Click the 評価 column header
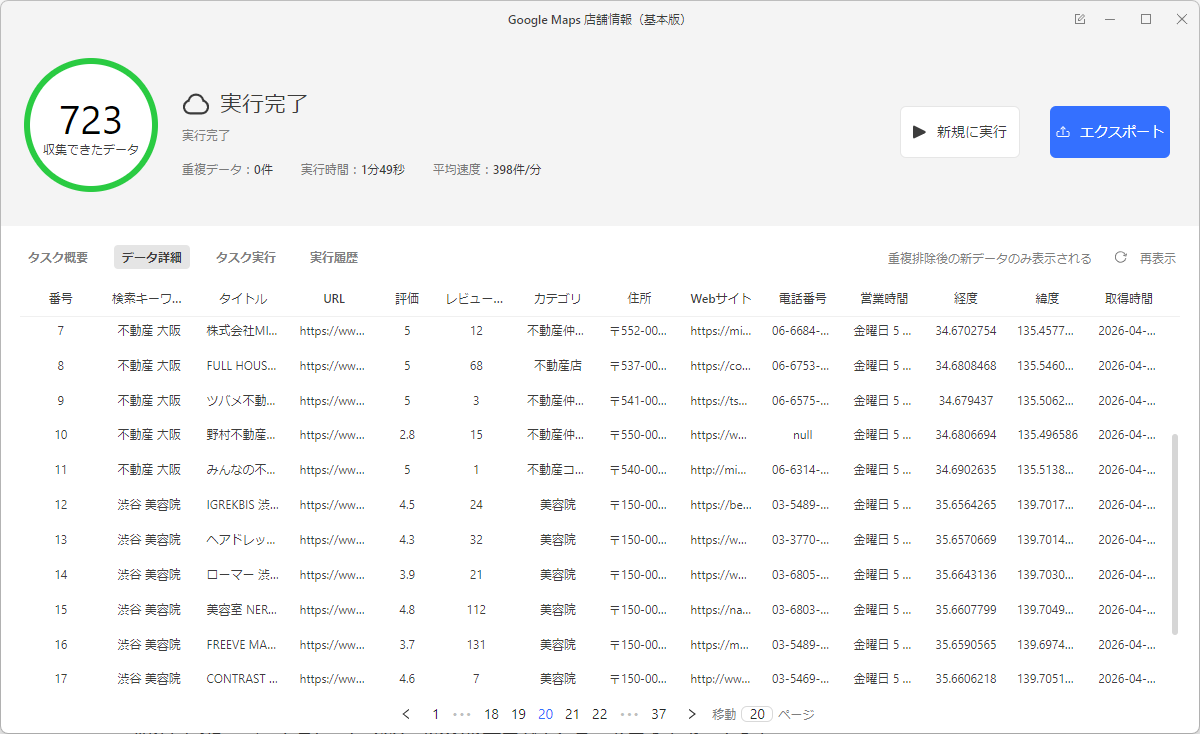The height and width of the screenshot is (734, 1200). coord(407,299)
